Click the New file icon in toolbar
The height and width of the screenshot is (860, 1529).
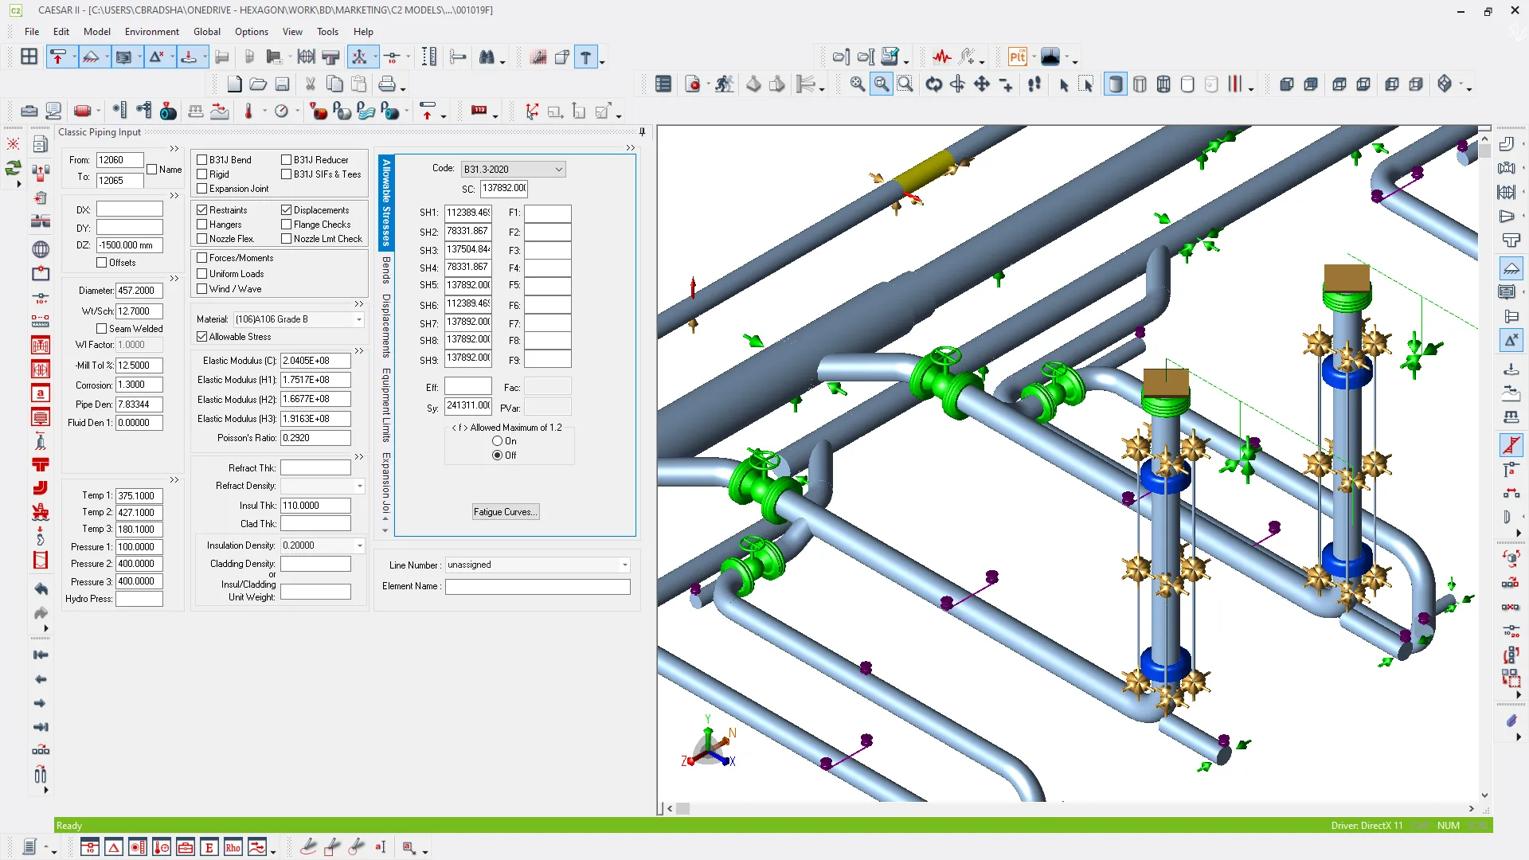[x=234, y=85]
